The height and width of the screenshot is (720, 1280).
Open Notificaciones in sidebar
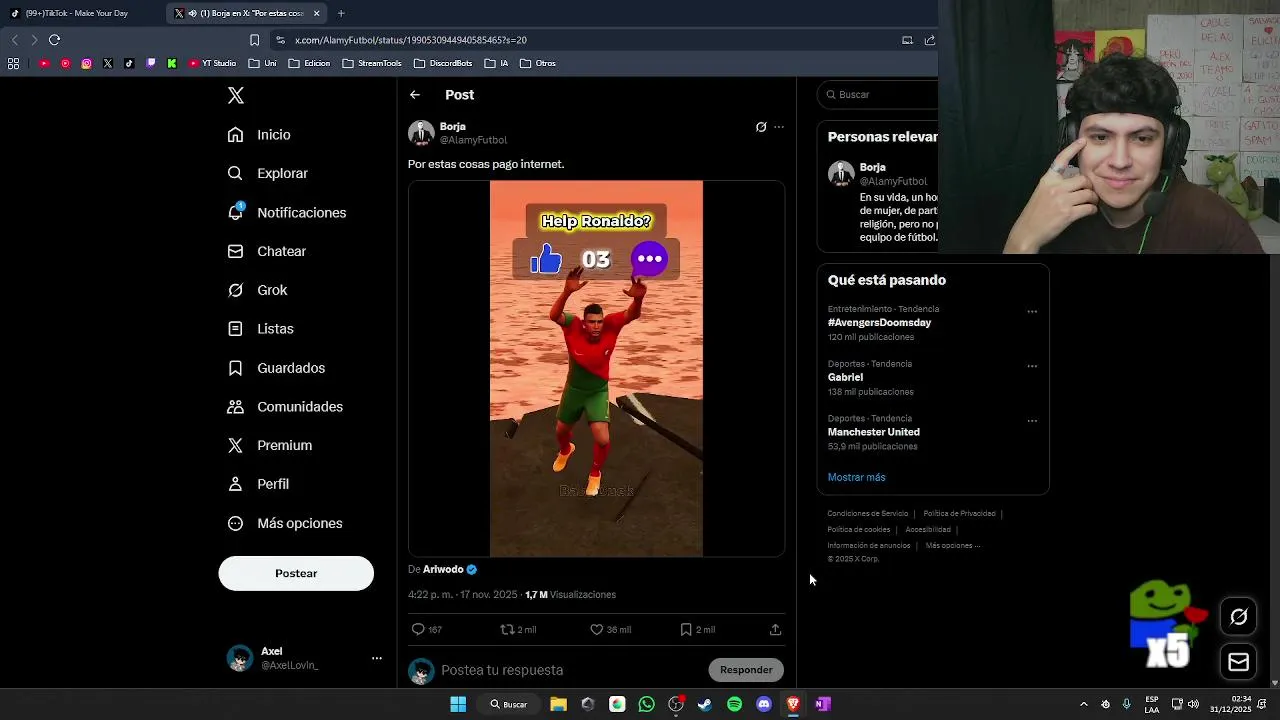tap(286, 212)
